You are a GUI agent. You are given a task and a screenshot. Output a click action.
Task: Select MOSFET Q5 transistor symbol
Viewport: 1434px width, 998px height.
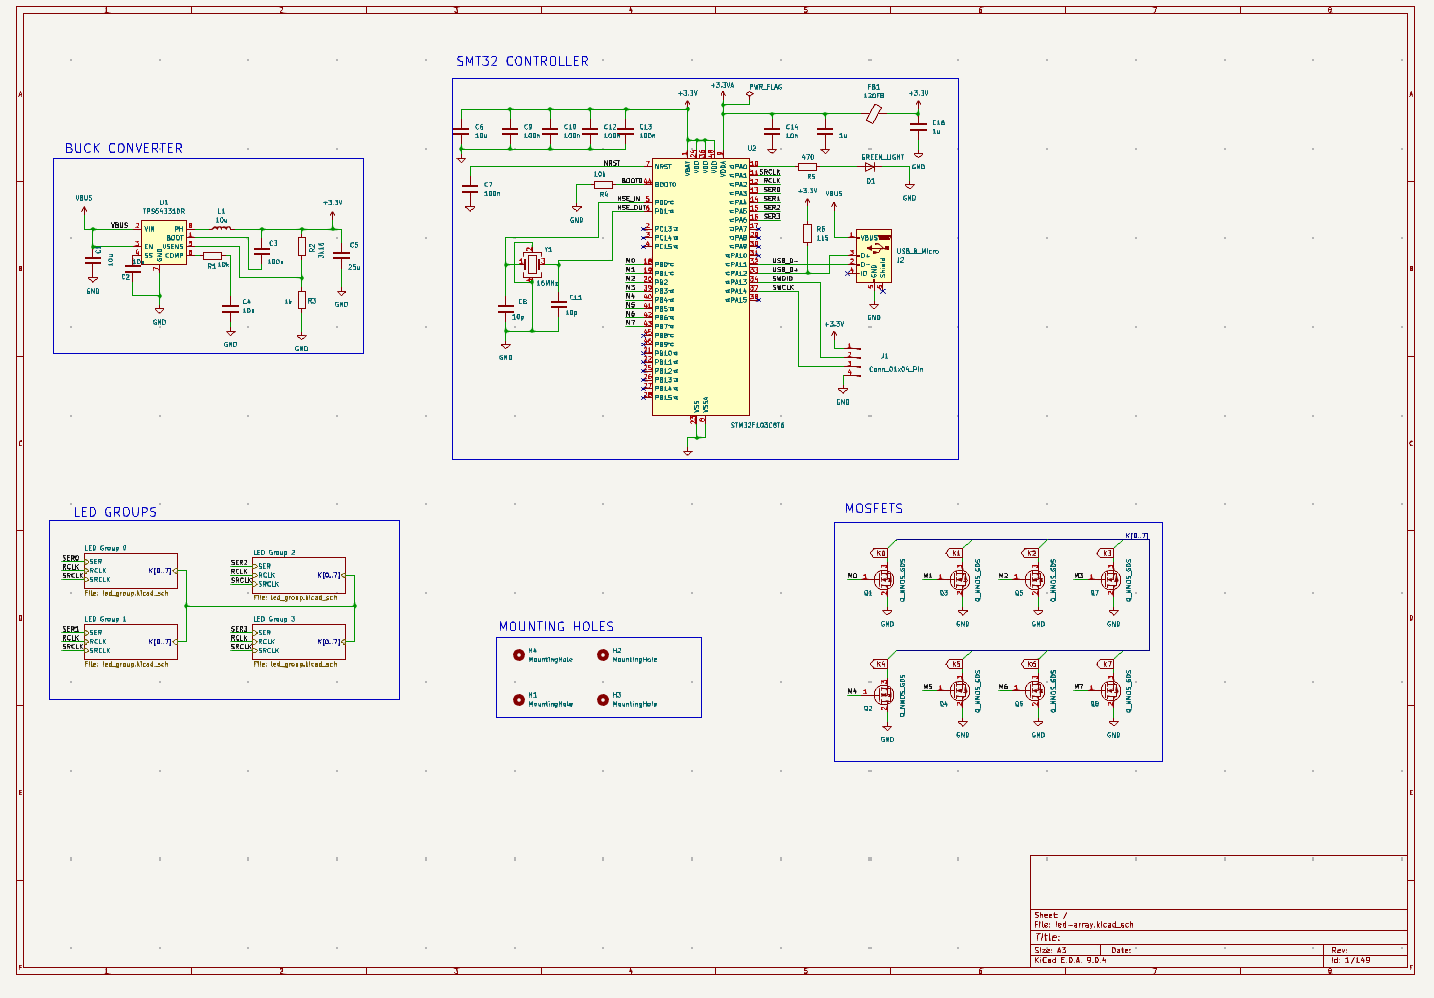click(1035, 578)
